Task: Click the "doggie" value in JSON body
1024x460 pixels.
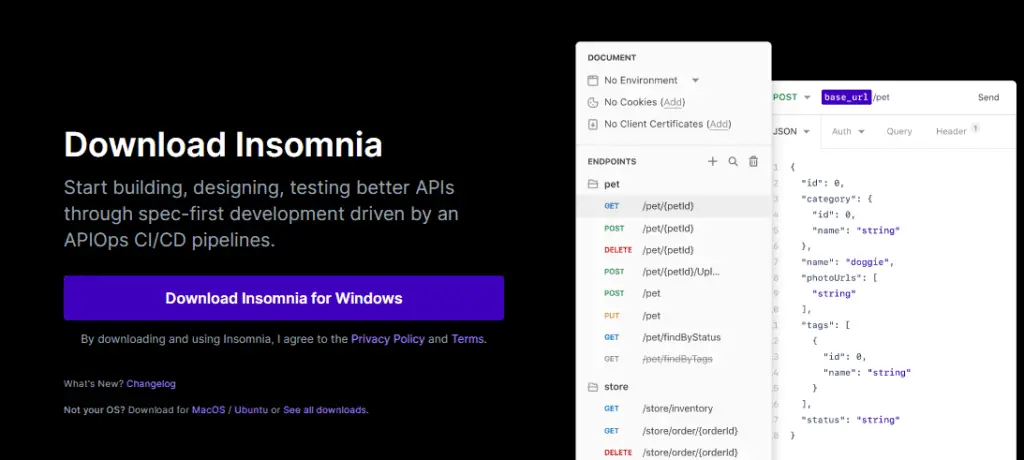Action: (869, 262)
